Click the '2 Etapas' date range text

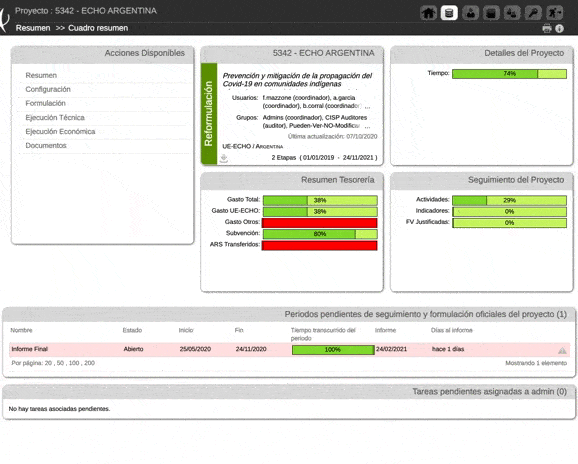(x=324, y=157)
